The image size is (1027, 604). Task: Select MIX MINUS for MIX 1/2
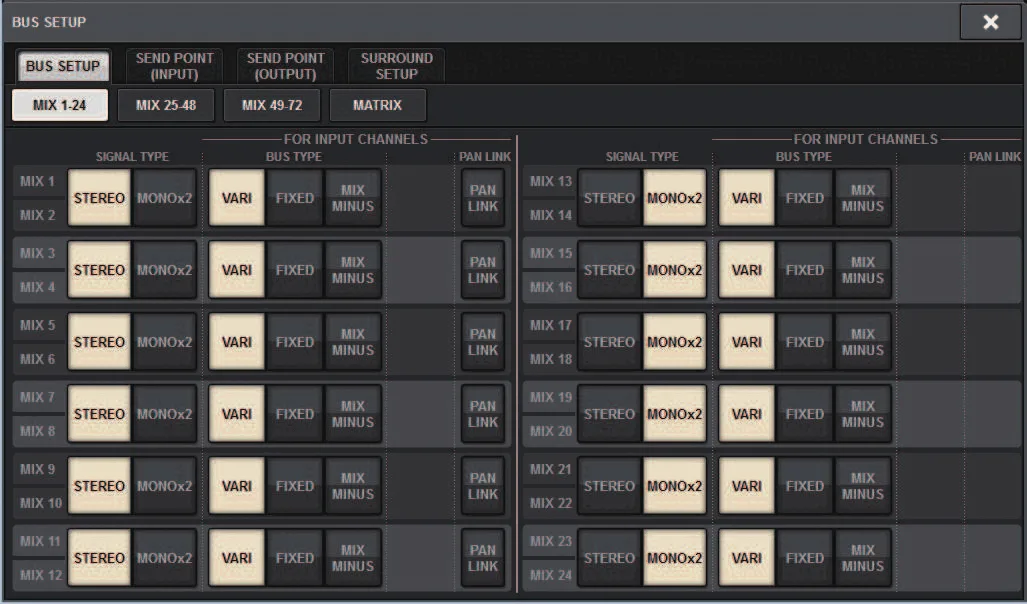click(x=352, y=198)
